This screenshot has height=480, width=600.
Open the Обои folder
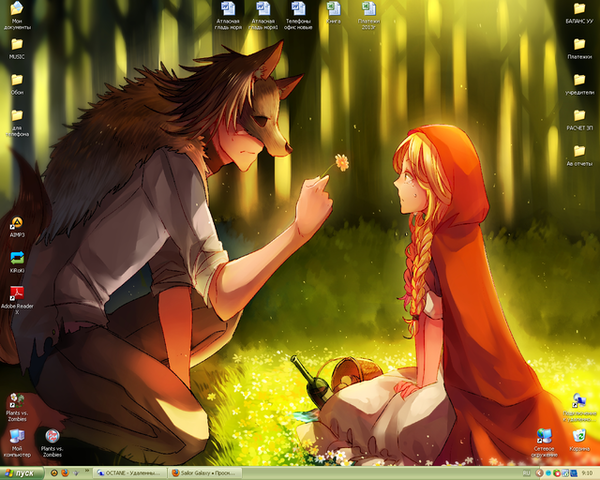[17, 80]
